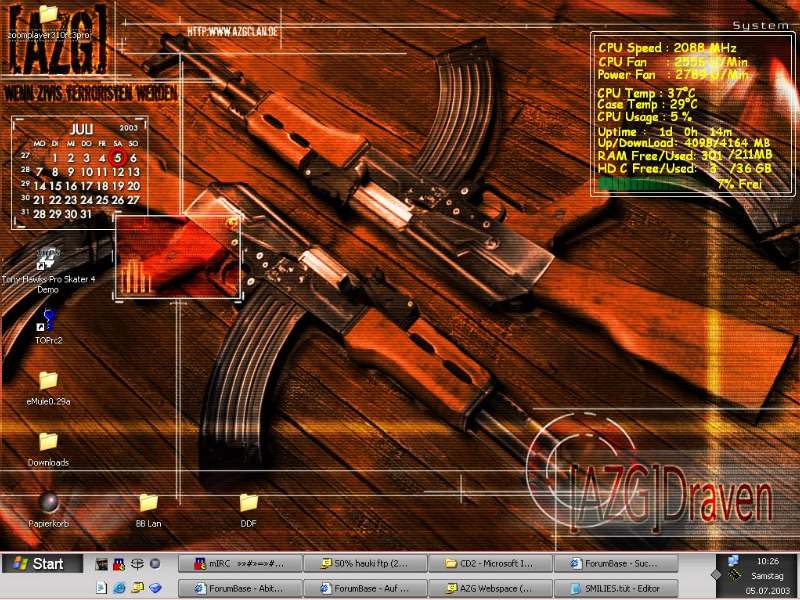Click the first quick launch icon beside Start
The width and height of the screenshot is (800, 600).
(x=102, y=564)
